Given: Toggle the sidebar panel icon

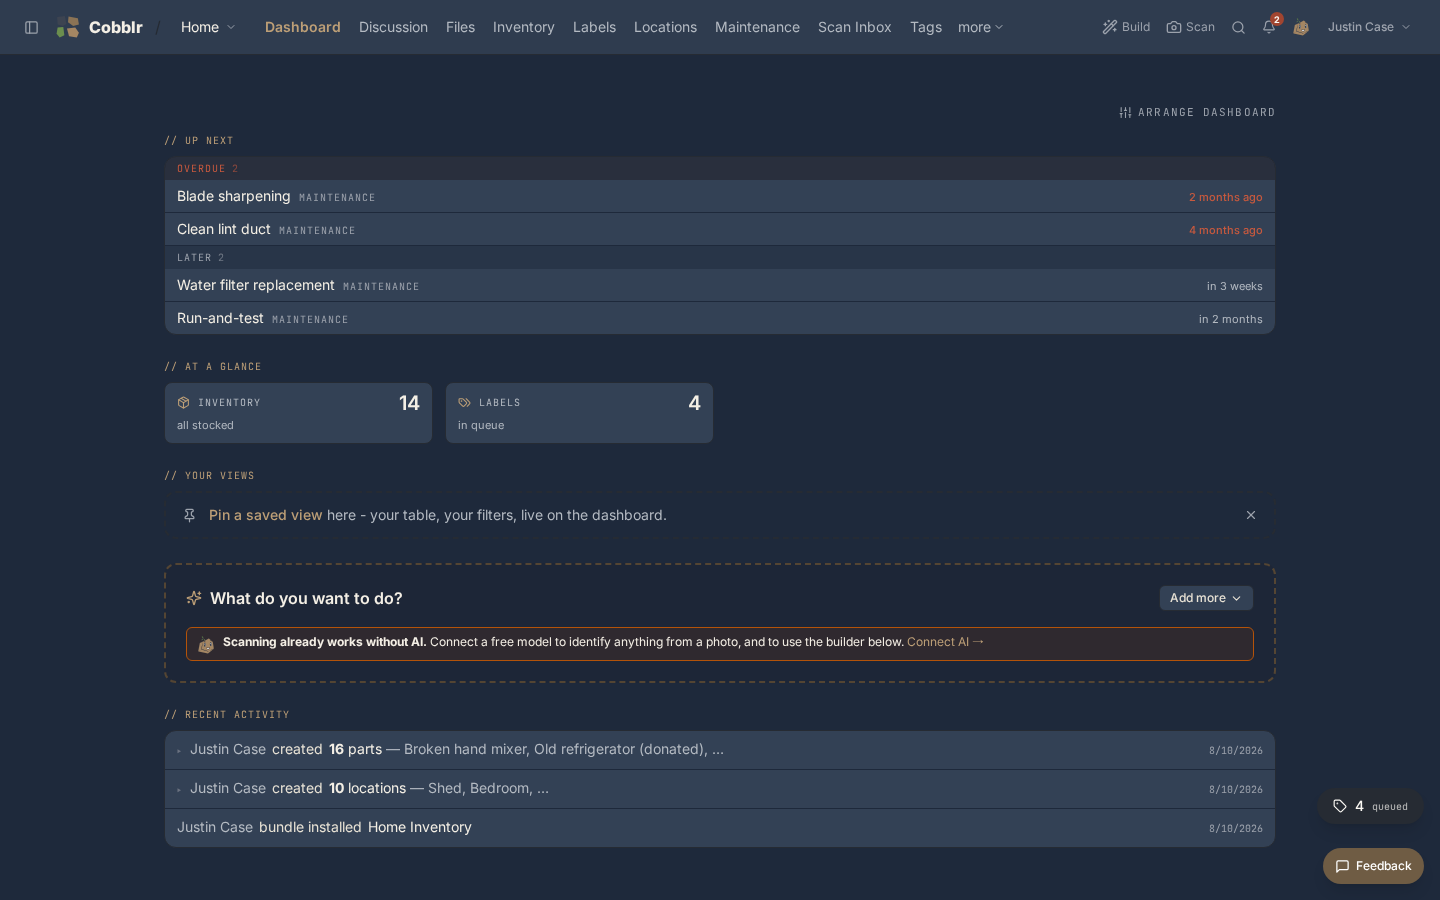Looking at the screenshot, I should click(31, 27).
